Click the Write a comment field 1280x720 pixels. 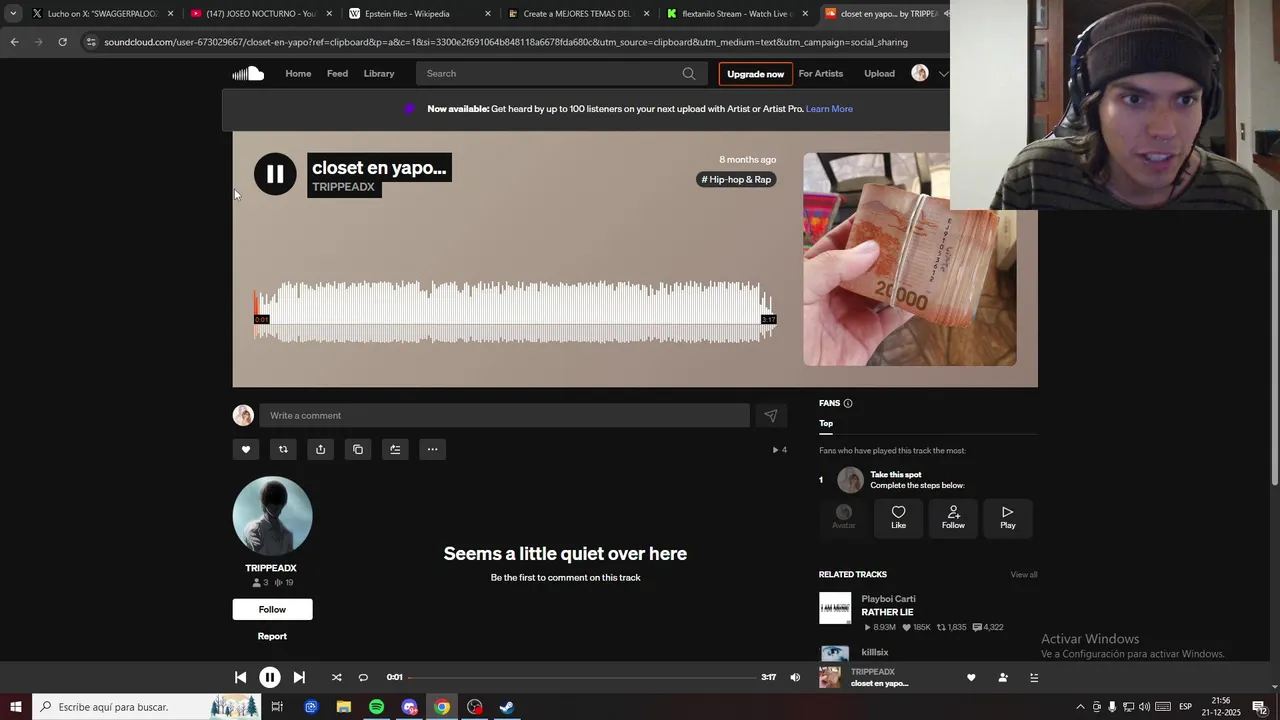(504, 416)
